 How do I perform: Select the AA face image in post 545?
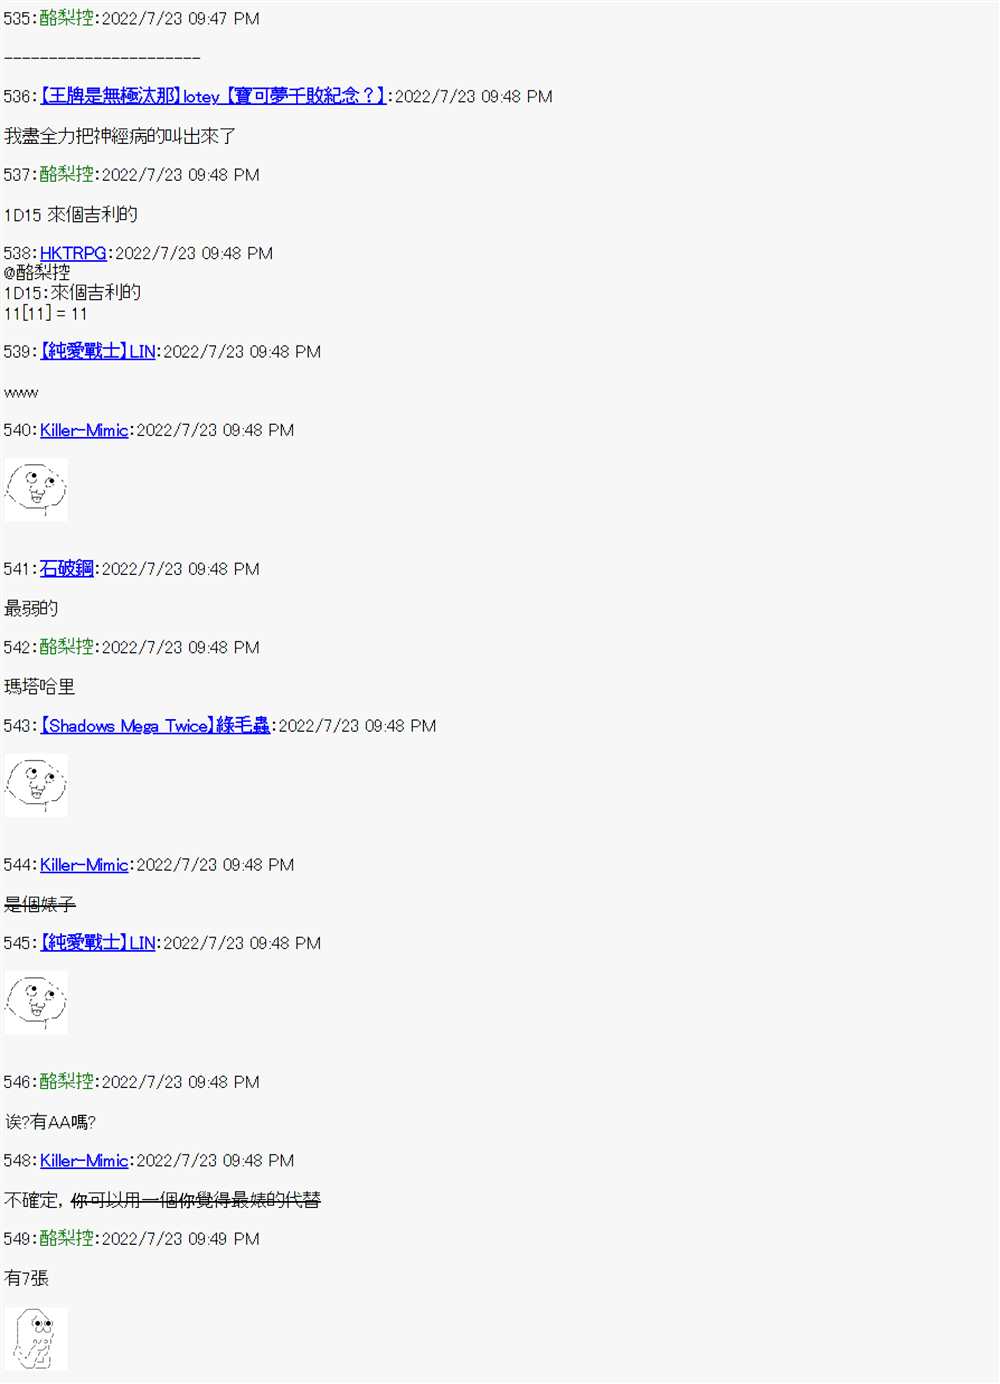(x=36, y=1002)
